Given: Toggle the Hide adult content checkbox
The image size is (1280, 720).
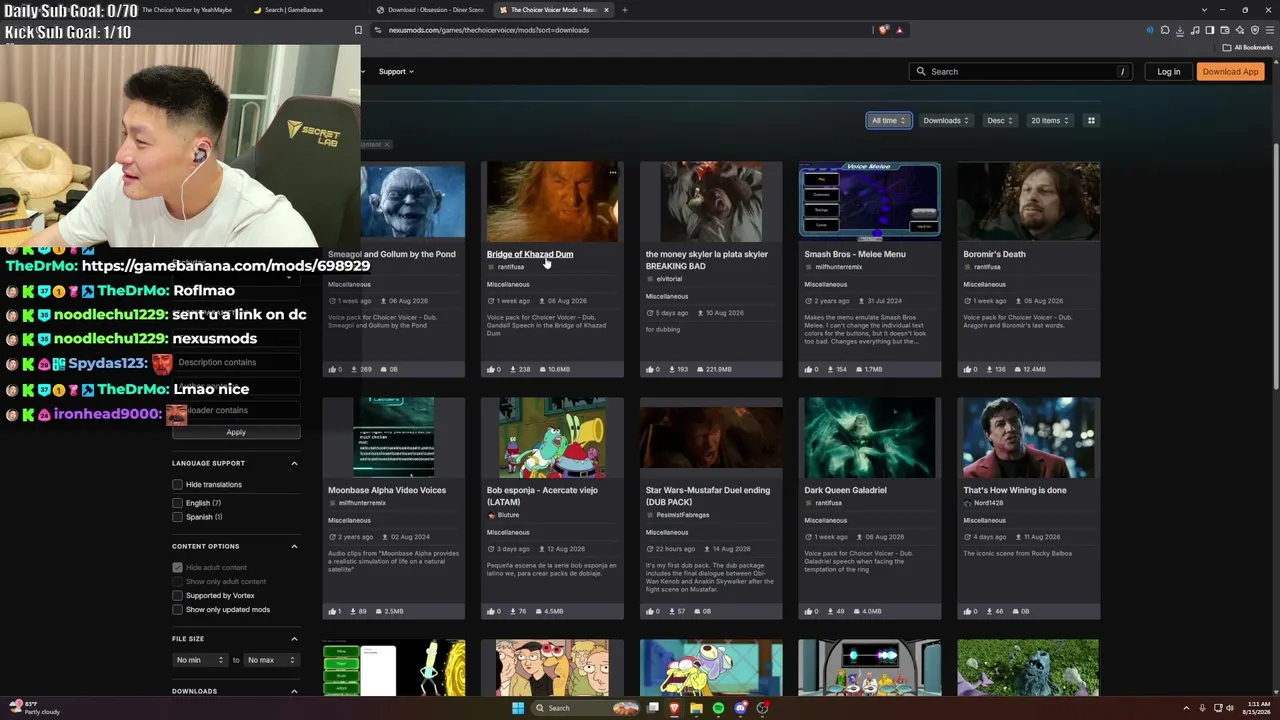Looking at the screenshot, I should tap(177, 567).
